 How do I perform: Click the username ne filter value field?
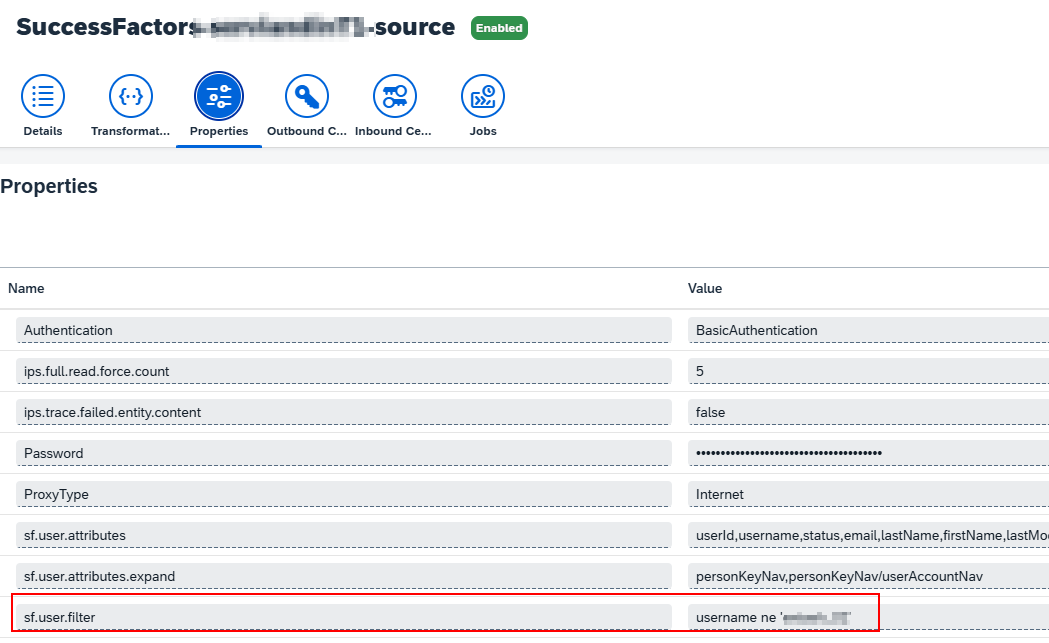coord(868,617)
